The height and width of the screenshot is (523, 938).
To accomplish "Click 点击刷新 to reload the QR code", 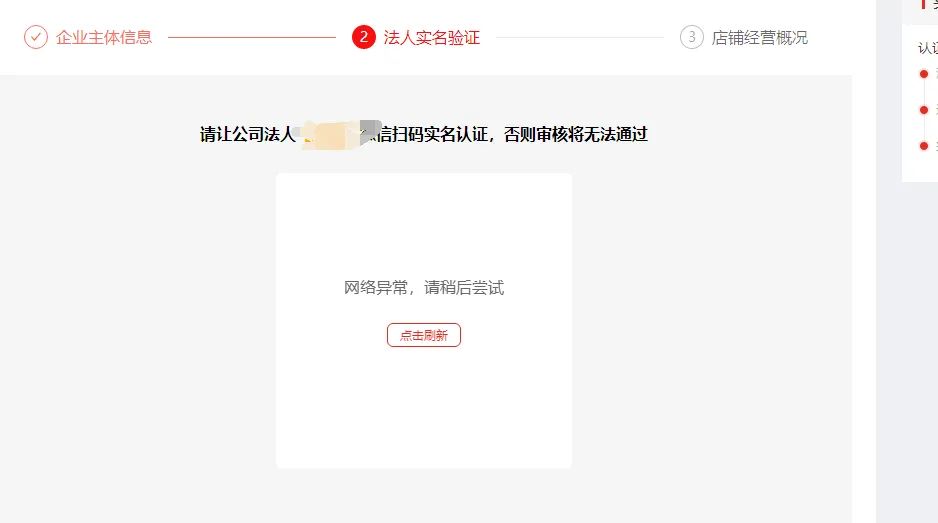I will point(424,335).
